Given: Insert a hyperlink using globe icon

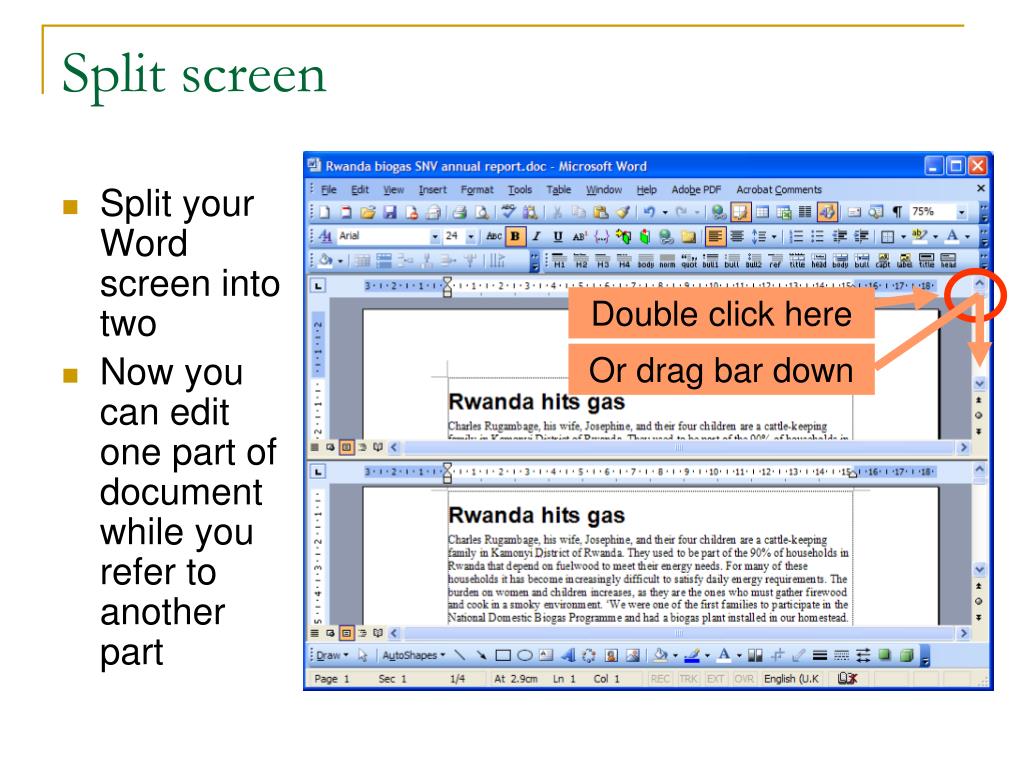Looking at the screenshot, I should (719, 212).
